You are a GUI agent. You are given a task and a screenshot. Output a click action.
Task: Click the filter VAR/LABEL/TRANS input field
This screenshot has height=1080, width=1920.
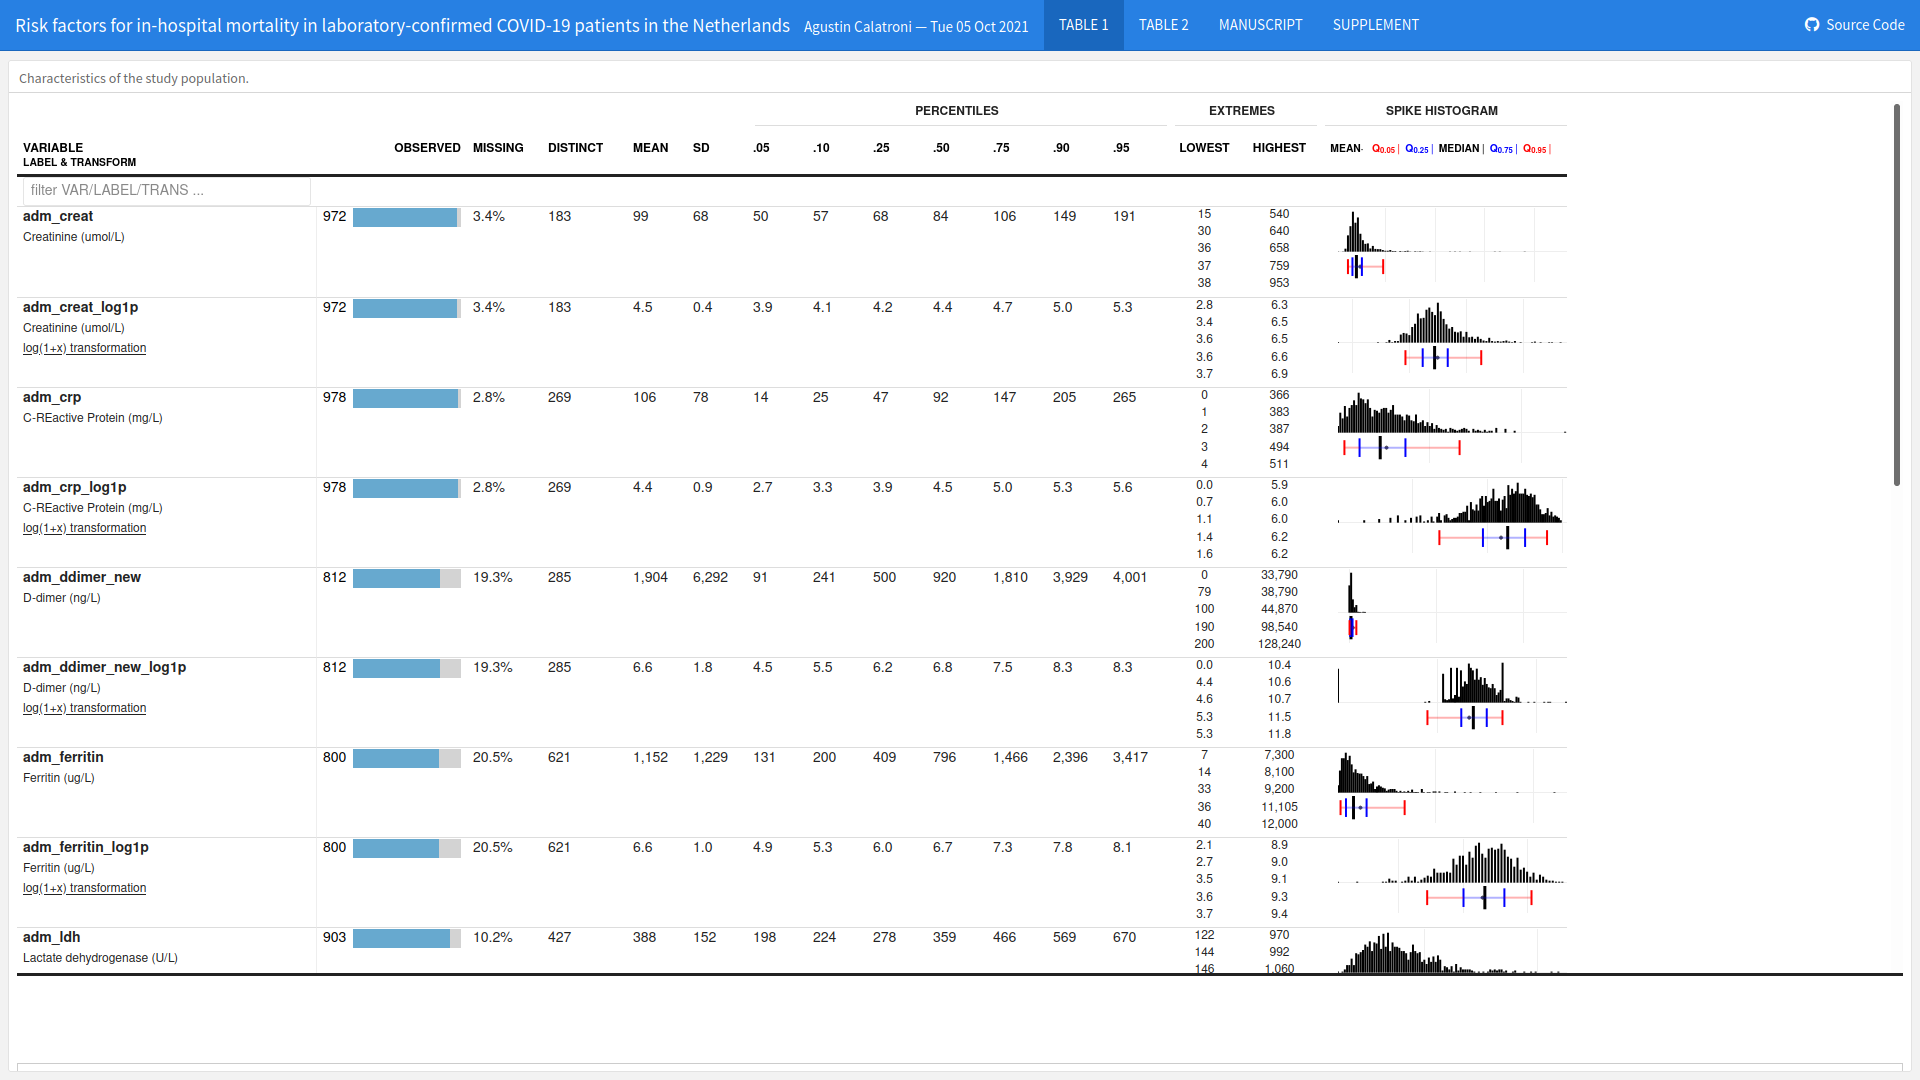(x=166, y=190)
